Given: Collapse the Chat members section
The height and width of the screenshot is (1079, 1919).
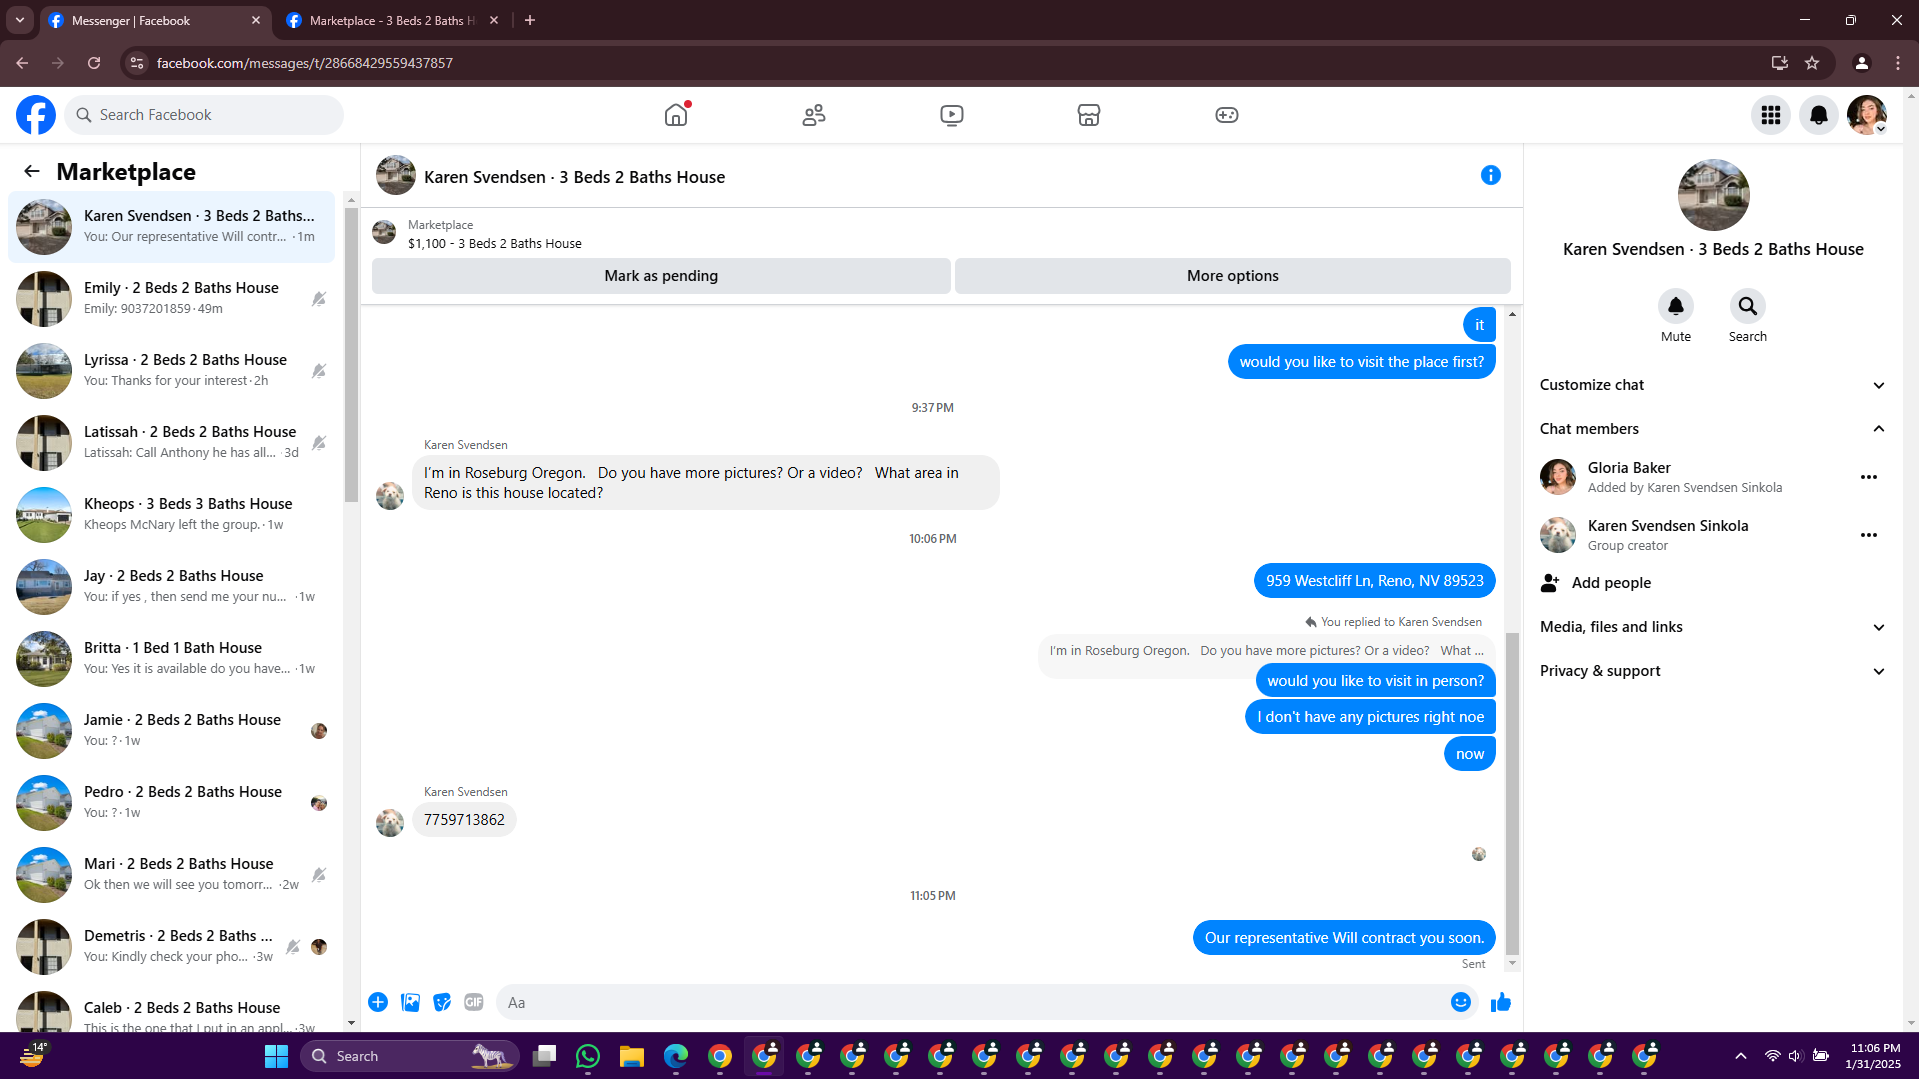Looking at the screenshot, I should (1713, 429).
